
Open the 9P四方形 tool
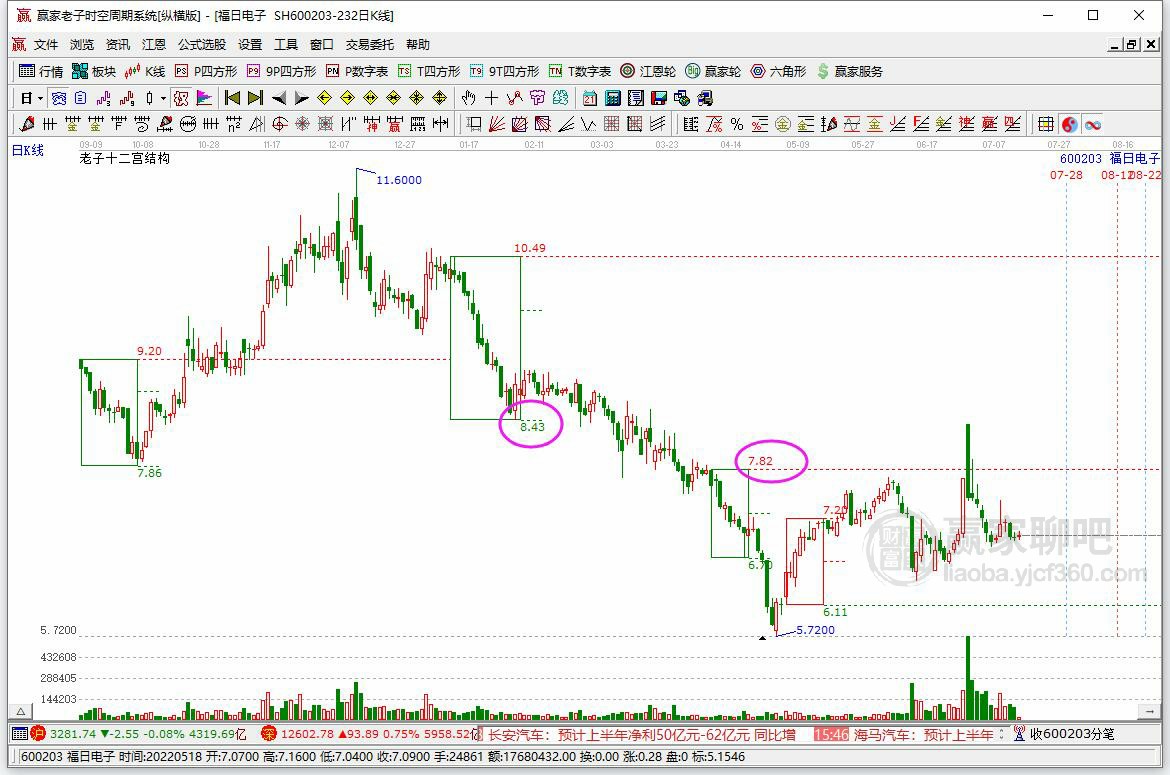pyautogui.click(x=282, y=71)
